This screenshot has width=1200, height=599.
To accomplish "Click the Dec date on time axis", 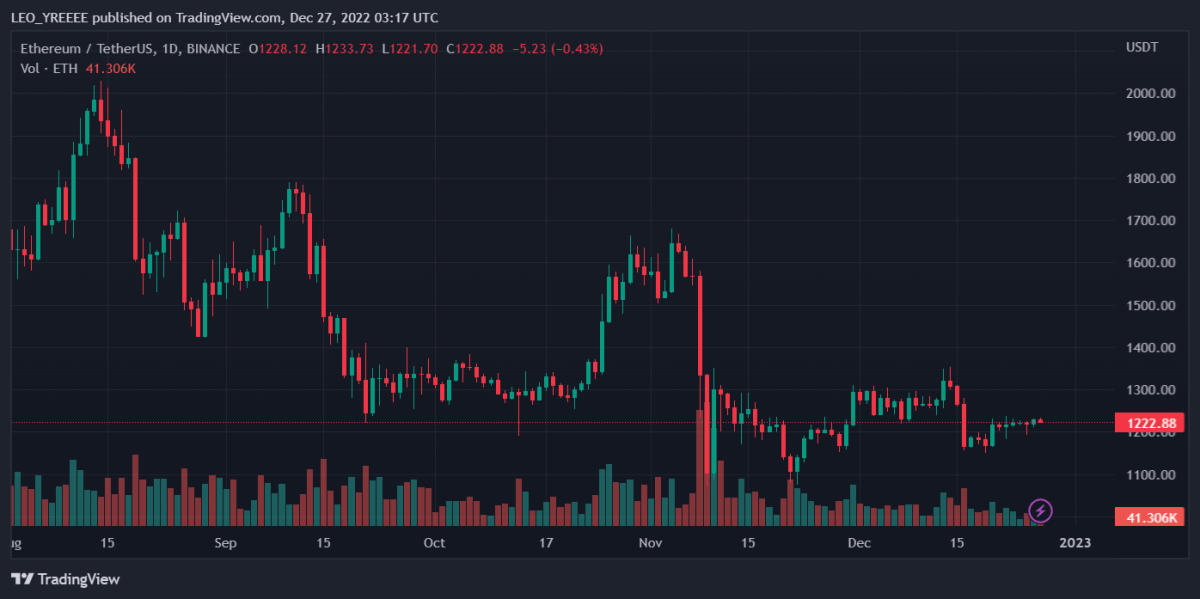I will point(859,543).
